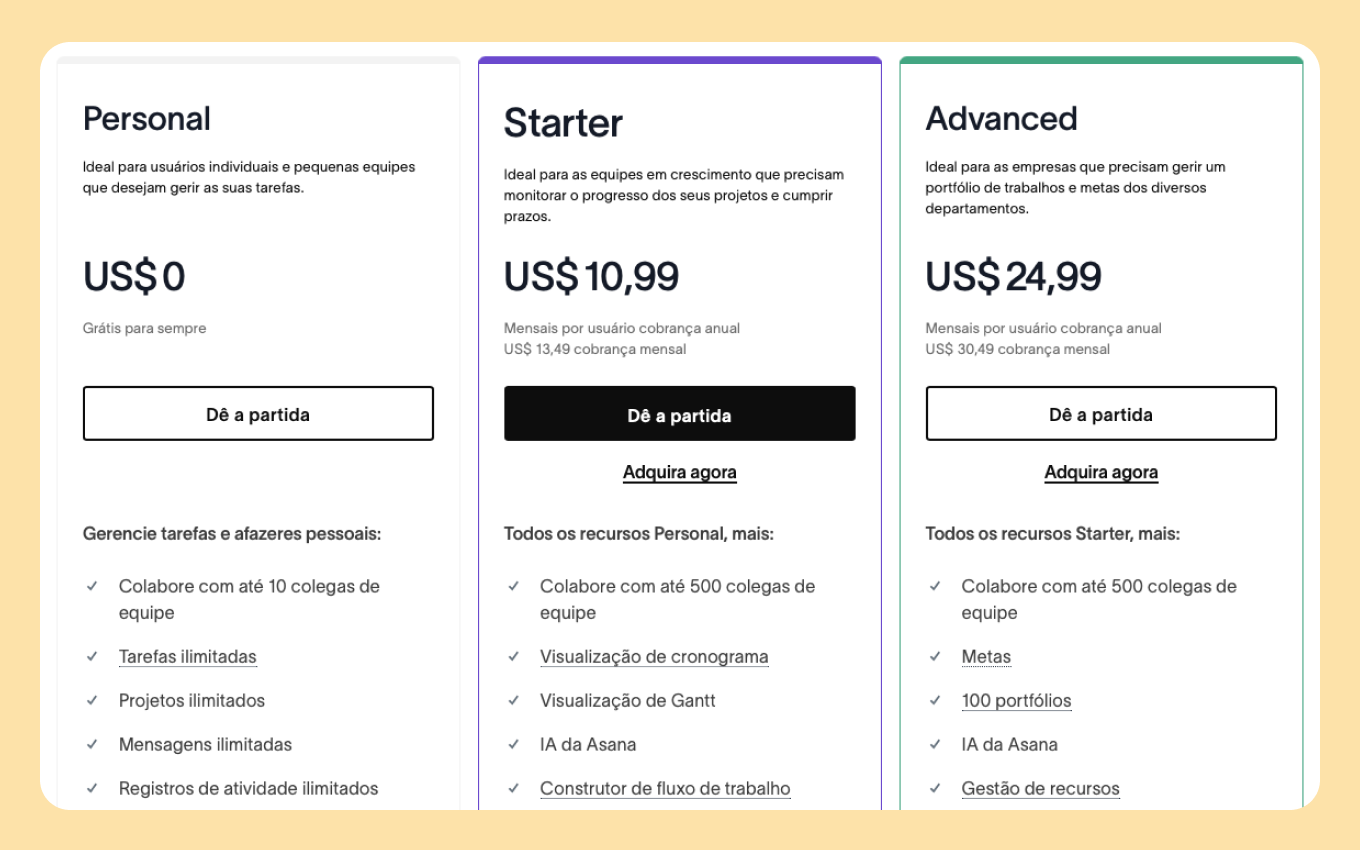Click the "Starter" plan heading
Screen dimensions: 1360x850
(563, 123)
